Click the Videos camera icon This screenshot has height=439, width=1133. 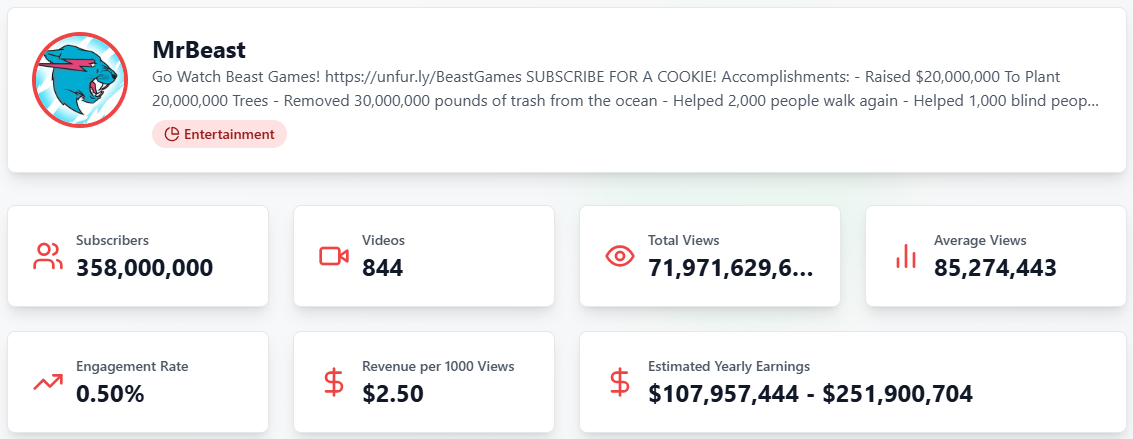pos(334,256)
